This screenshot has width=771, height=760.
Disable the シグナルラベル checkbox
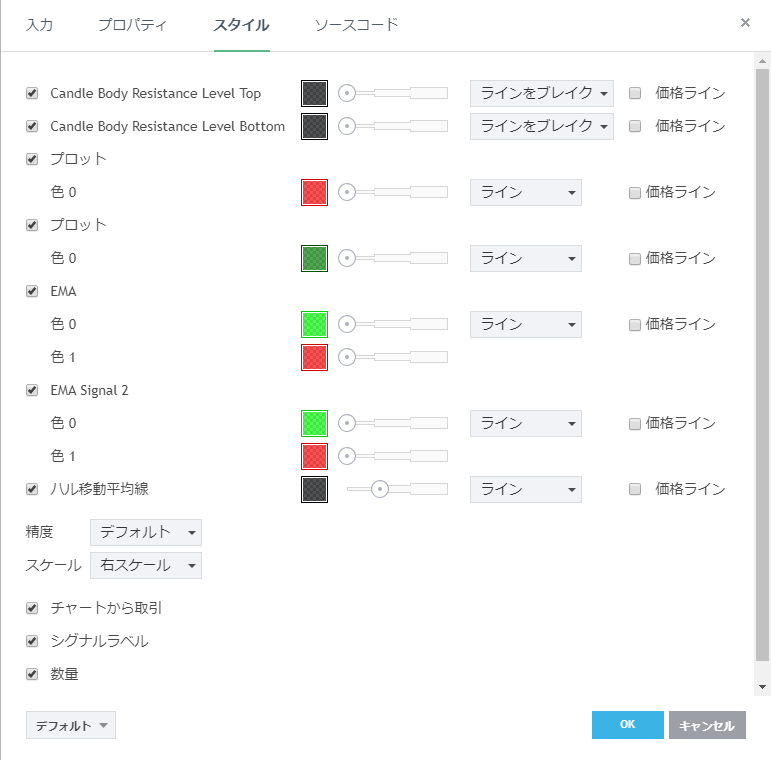32,641
